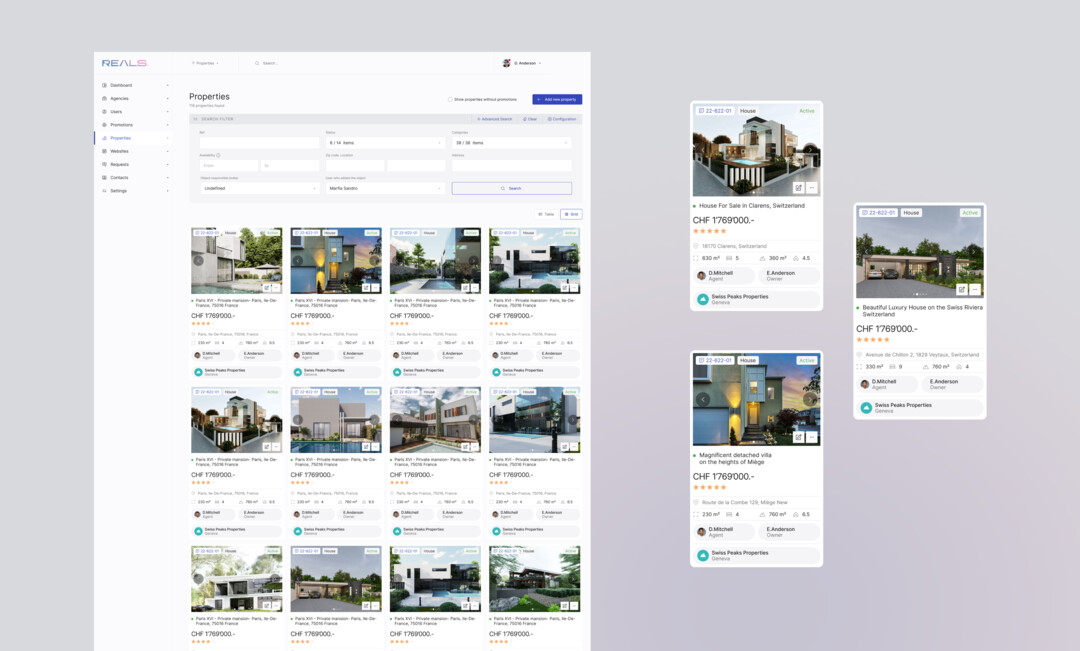Edit the Clarens house card
This screenshot has width=1080, height=651.
(798, 187)
